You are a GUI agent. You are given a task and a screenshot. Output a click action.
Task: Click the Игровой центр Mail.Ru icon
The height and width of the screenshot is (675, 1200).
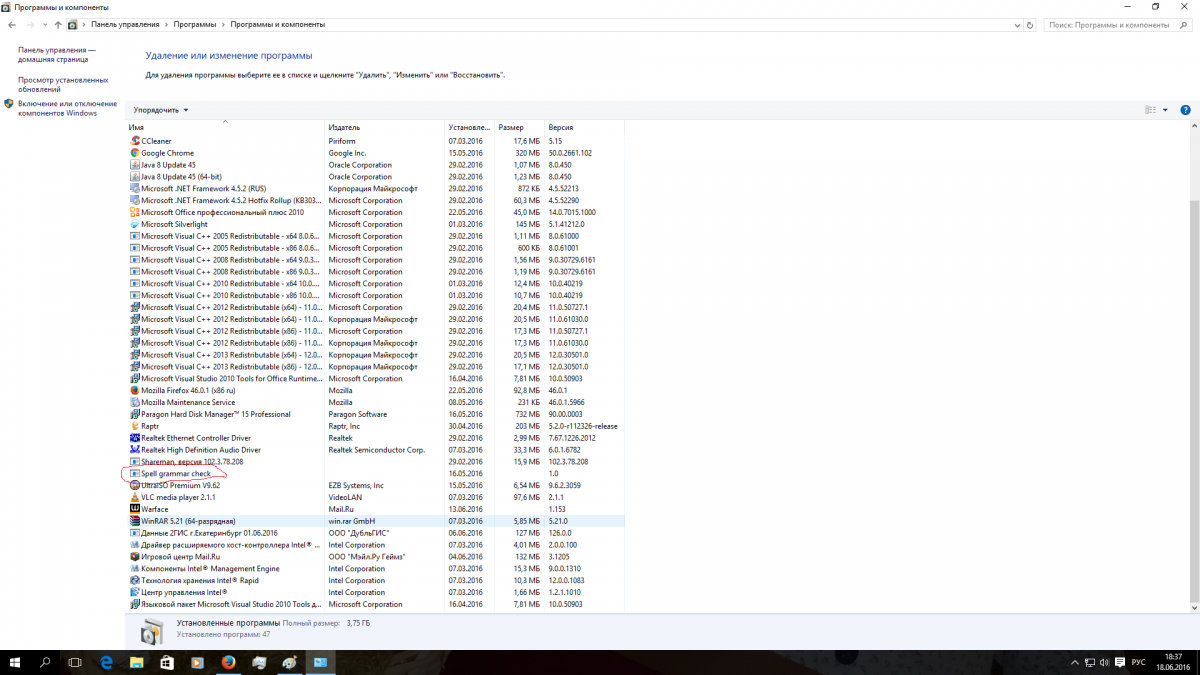pyautogui.click(x=135, y=557)
